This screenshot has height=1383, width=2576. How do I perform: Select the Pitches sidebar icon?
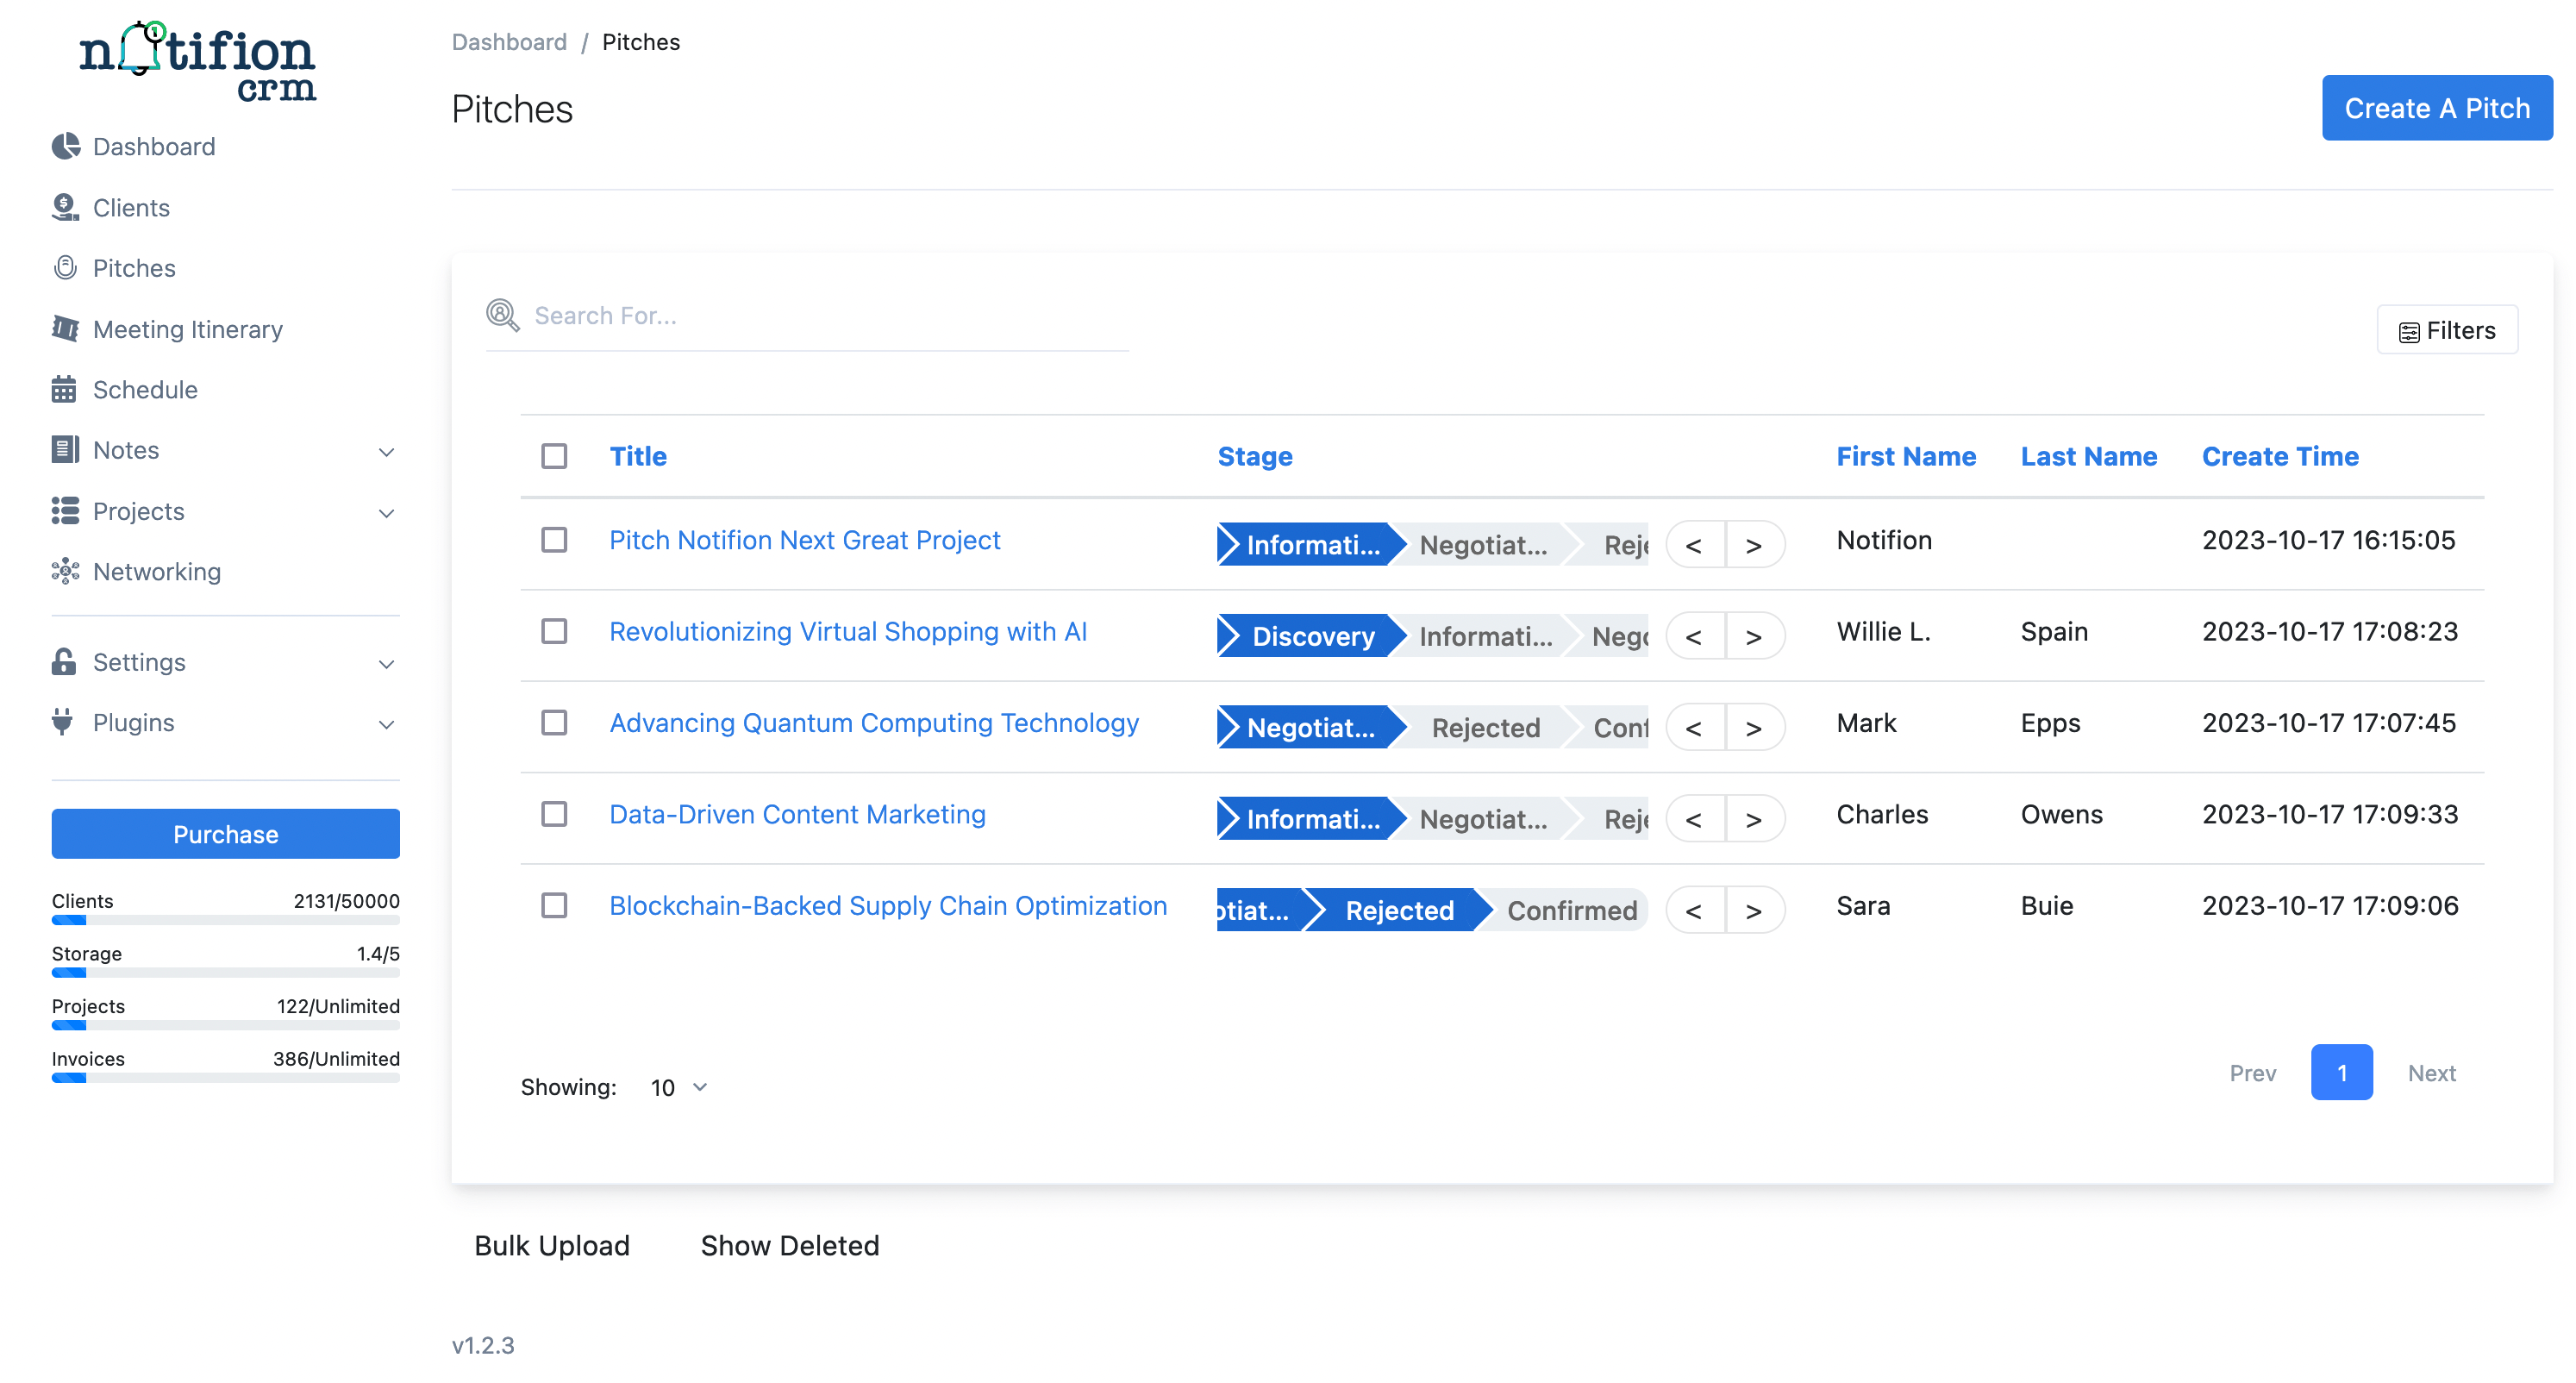coord(64,267)
